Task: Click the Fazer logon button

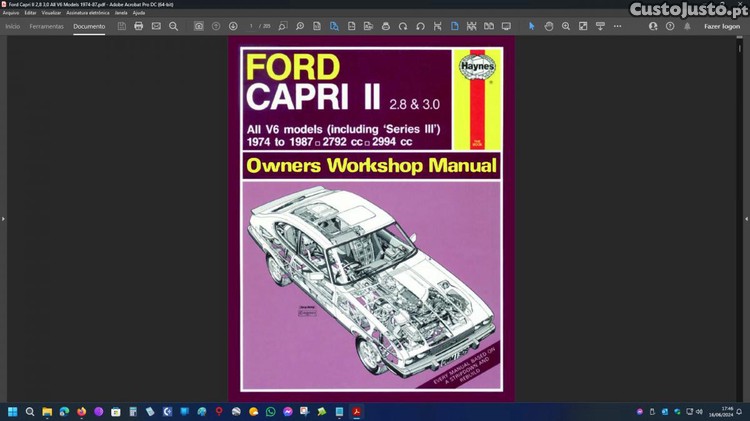Action: [x=722, y=26]
